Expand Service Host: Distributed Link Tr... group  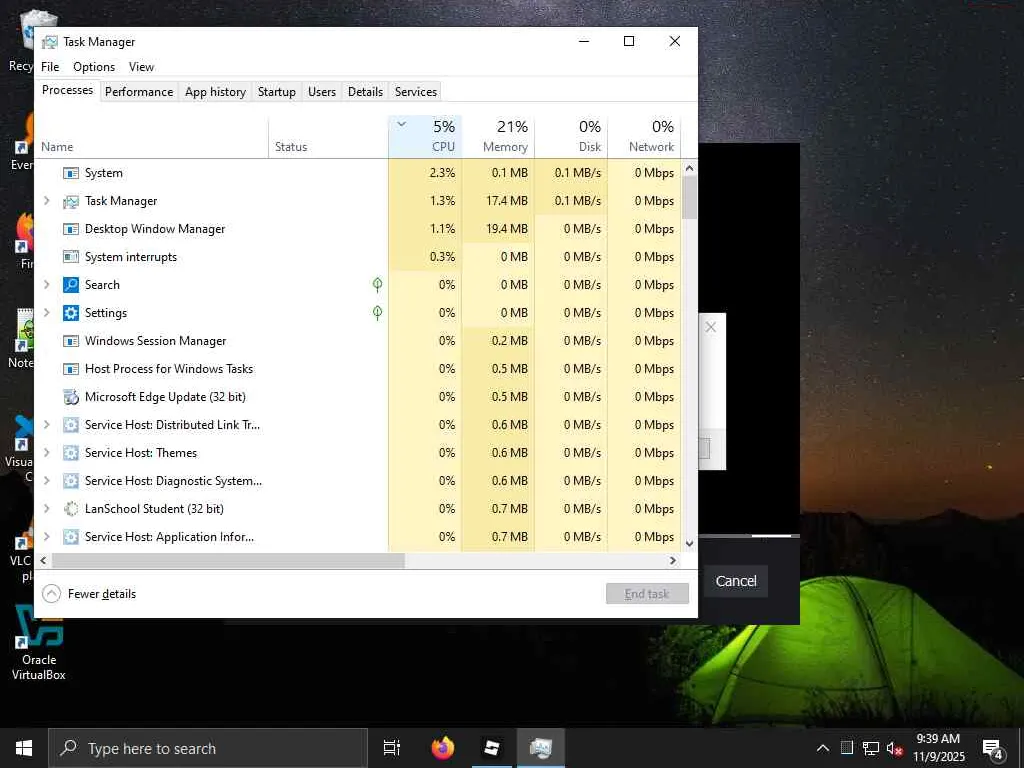[46, 424]
